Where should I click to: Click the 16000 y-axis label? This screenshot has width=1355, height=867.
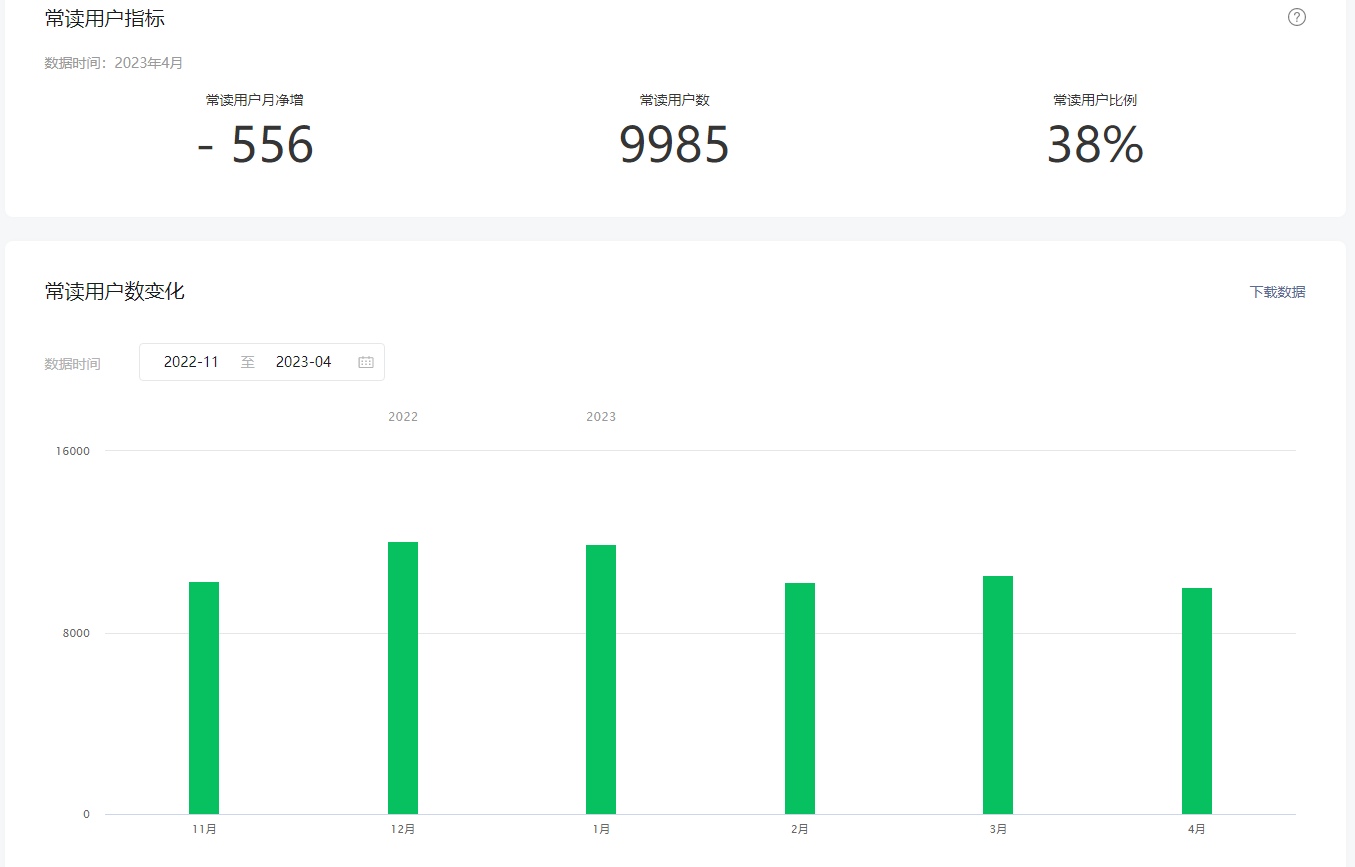point(73,451)
